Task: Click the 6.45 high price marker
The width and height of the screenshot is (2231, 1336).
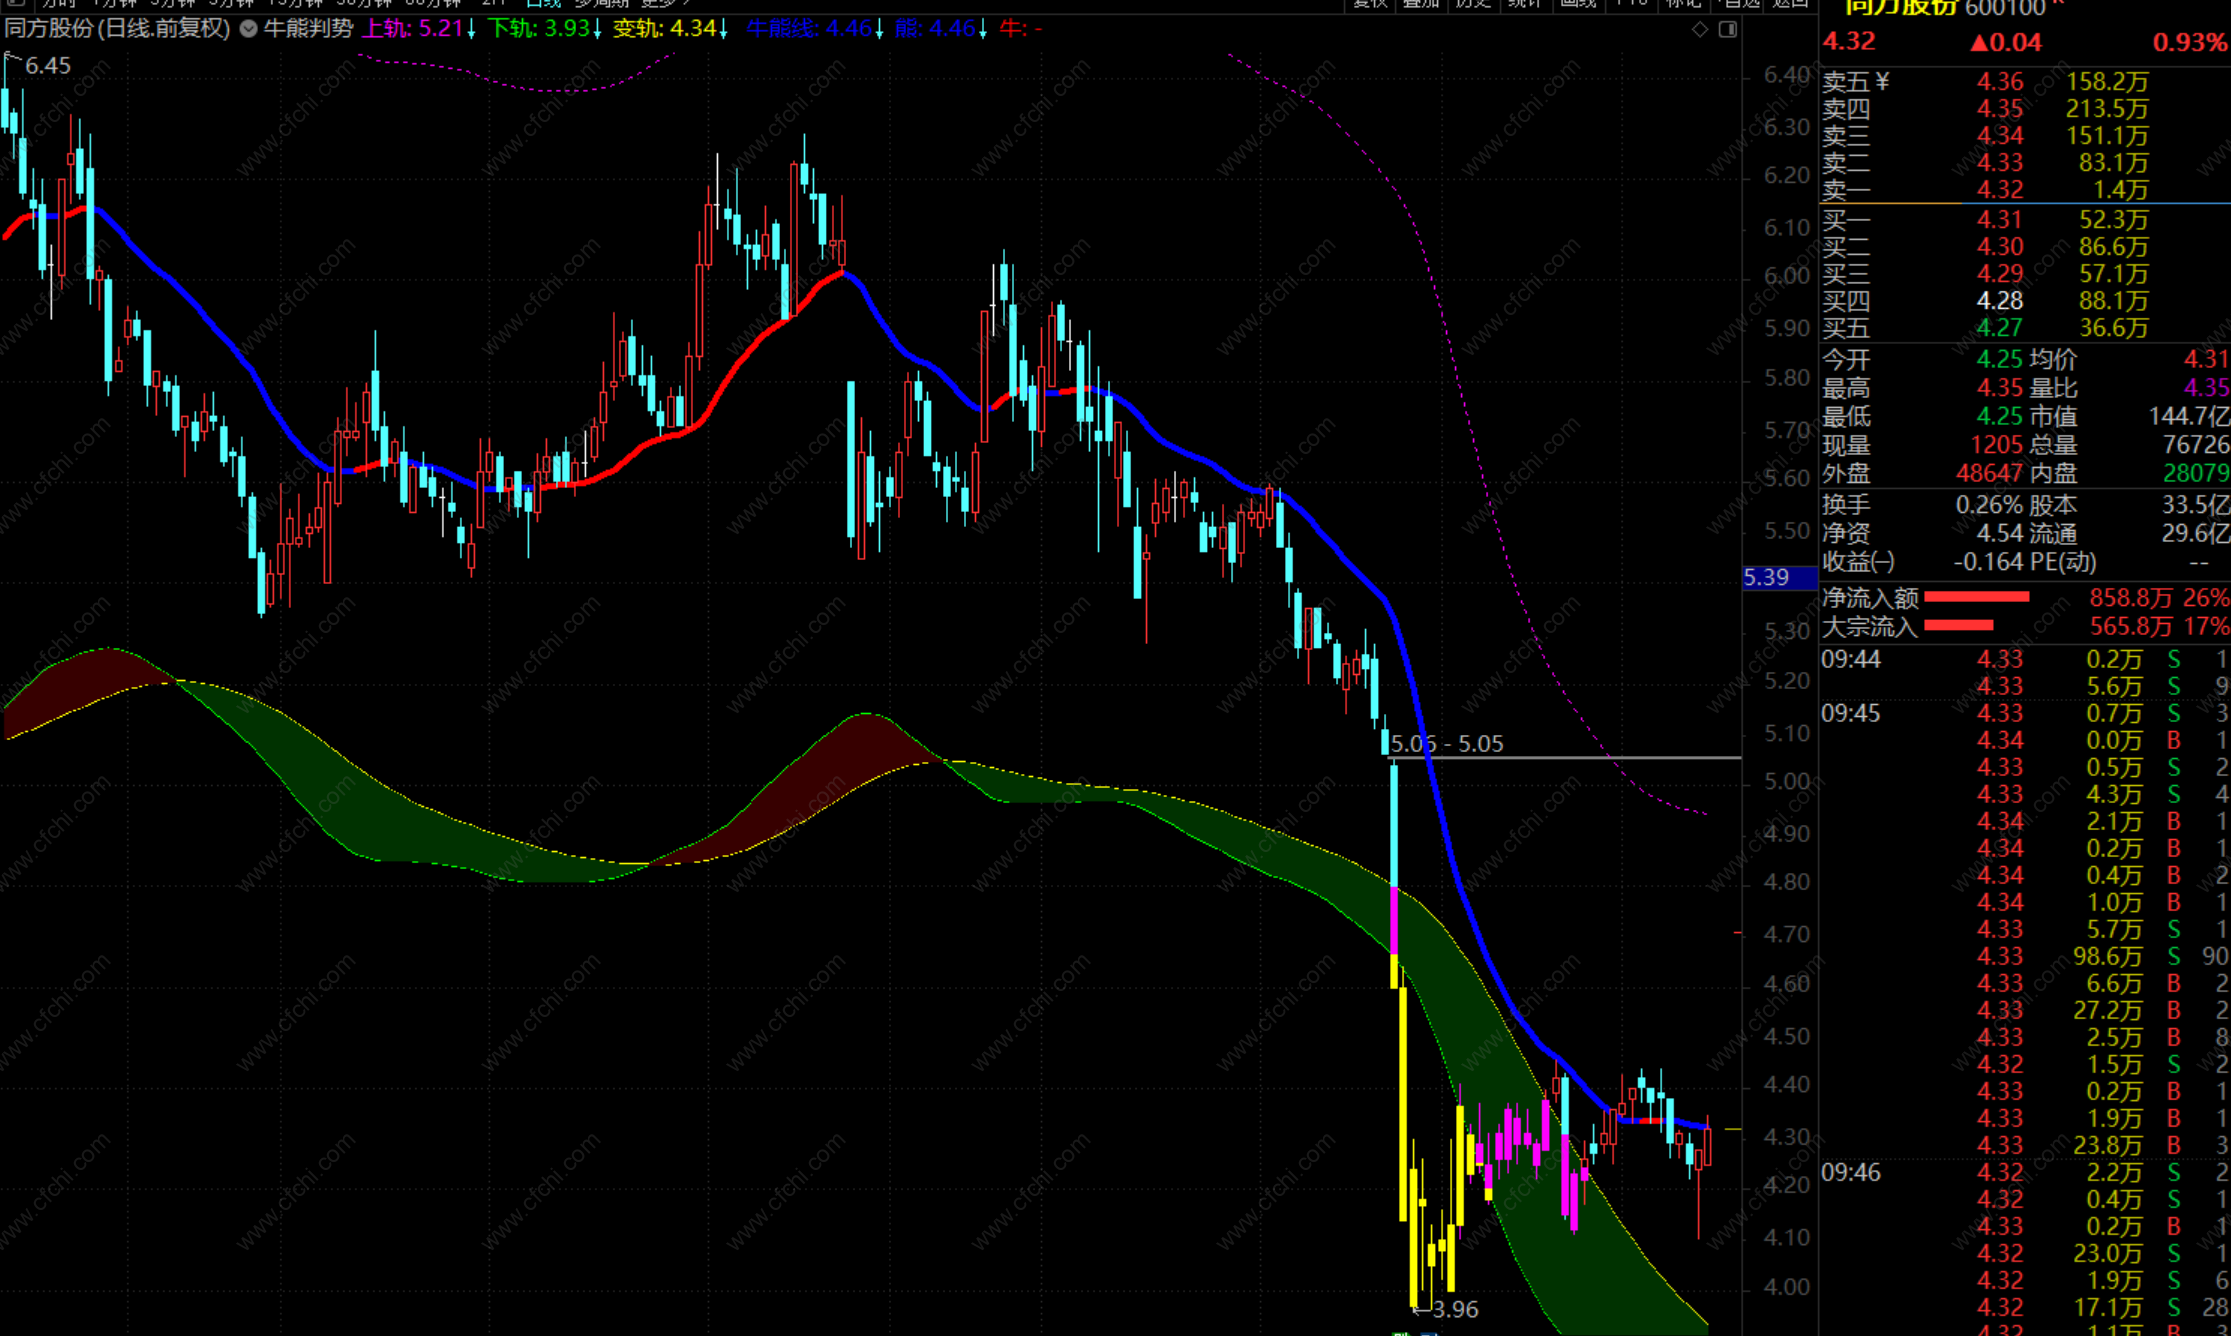Action: (47, 66)
